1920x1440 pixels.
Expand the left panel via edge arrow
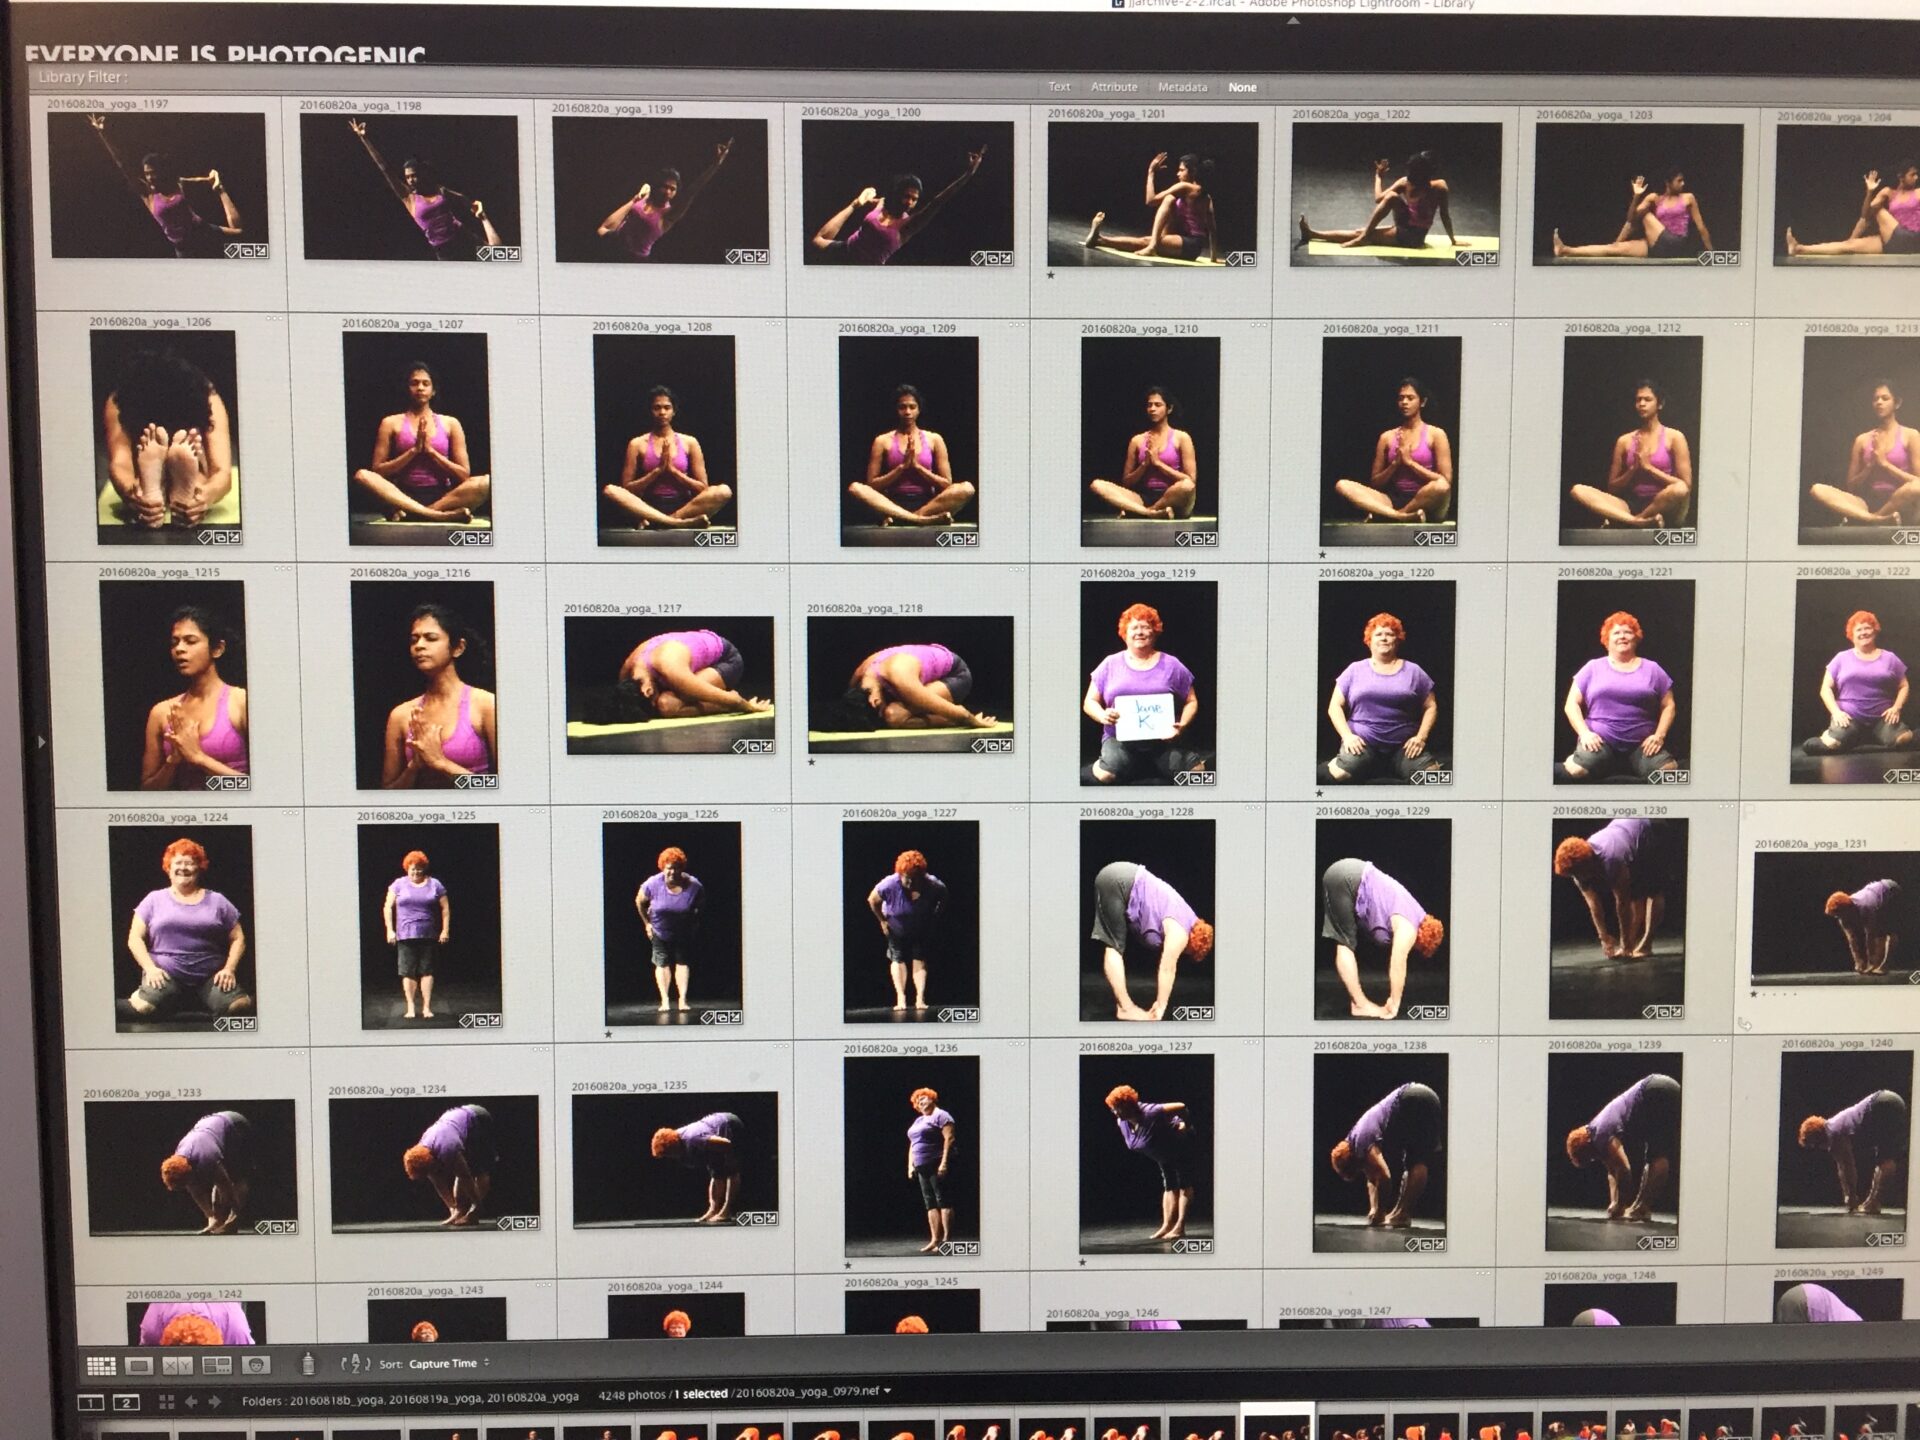point(41,742)
